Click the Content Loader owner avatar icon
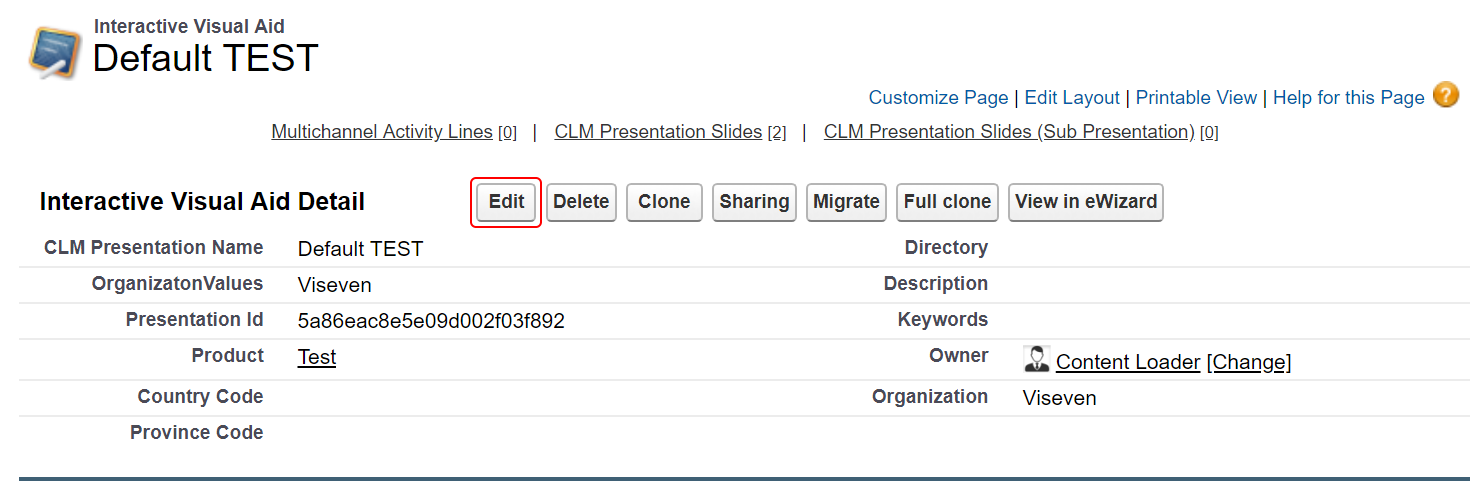Viewport: 1478px width, 485px height. (1037, 360)
